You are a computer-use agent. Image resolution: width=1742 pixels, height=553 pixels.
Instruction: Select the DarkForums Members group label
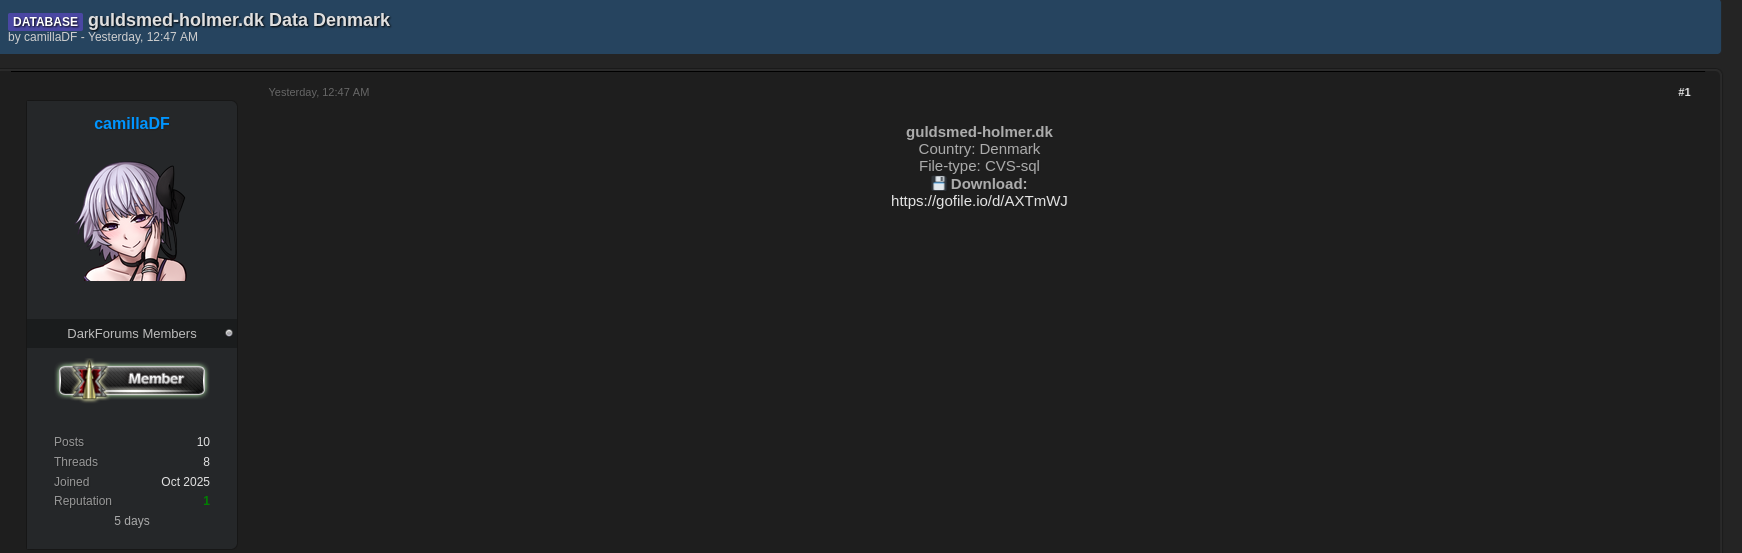[132, 334]
